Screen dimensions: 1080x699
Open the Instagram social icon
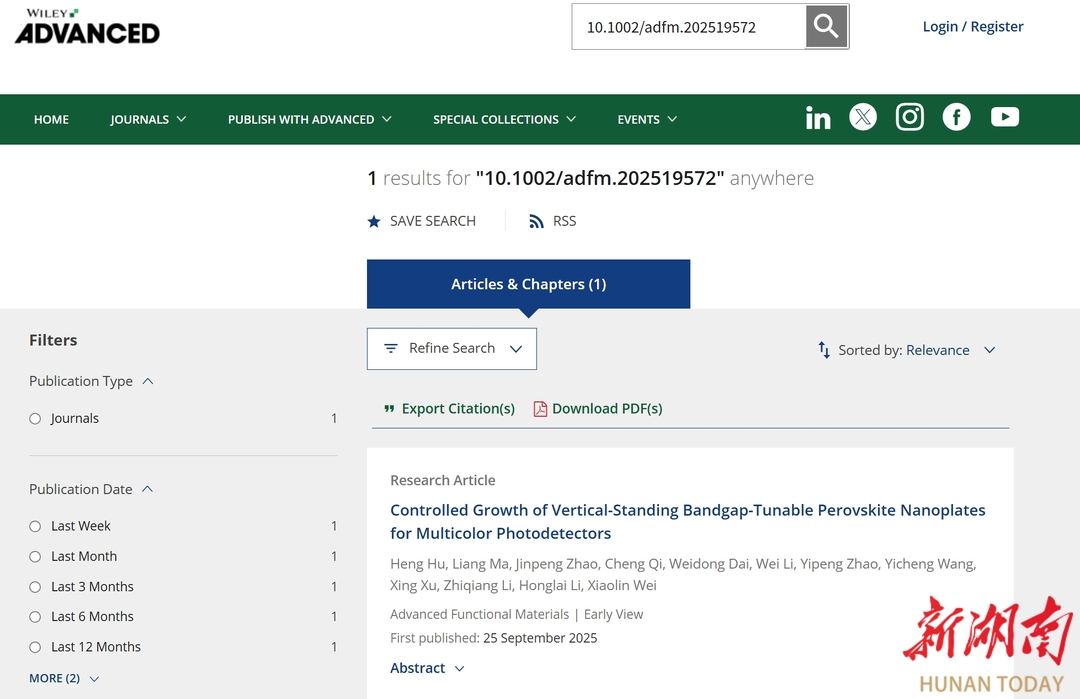coord(909,118)
